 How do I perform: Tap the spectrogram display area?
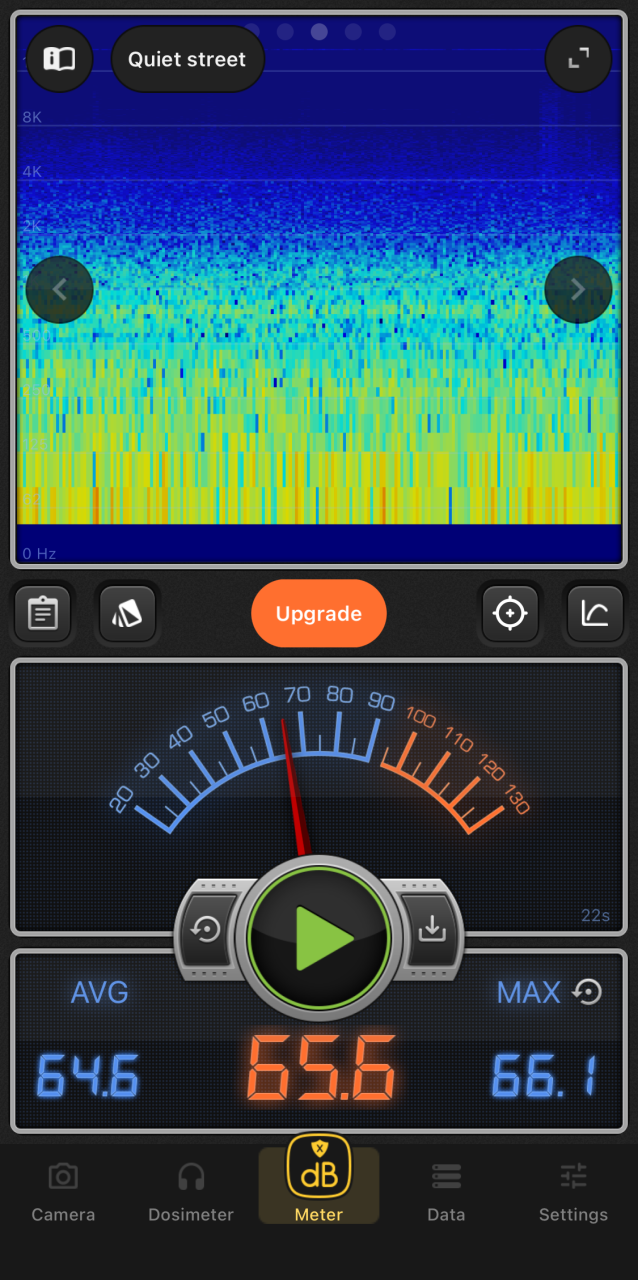(319, 400)
